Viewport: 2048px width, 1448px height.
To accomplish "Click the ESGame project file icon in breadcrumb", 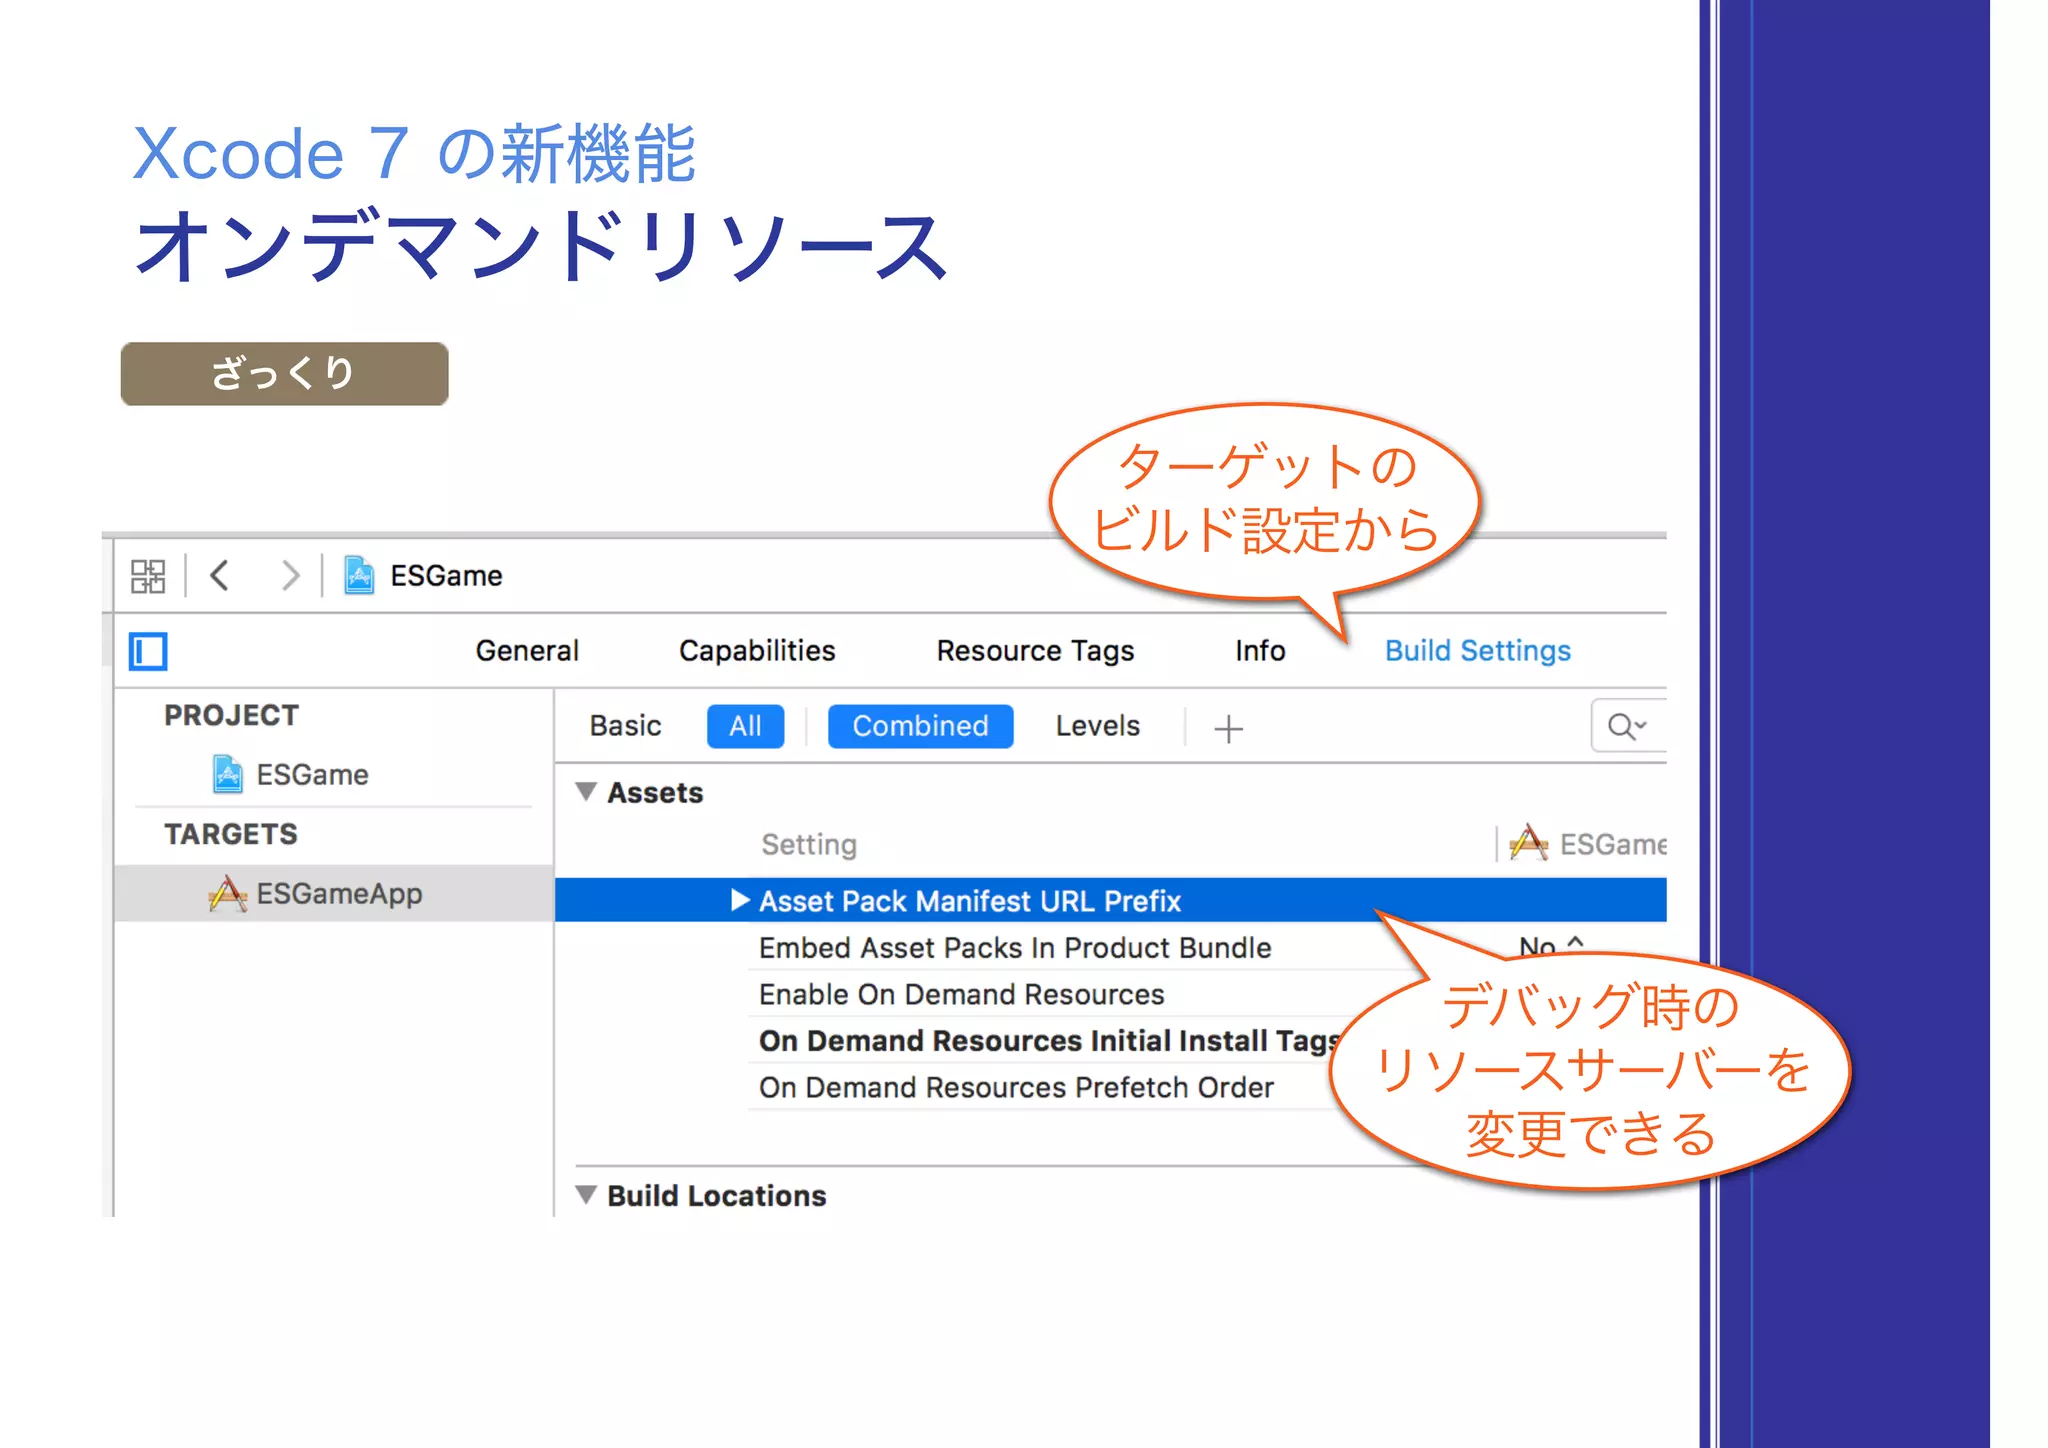I will click(x=359, y=575).
